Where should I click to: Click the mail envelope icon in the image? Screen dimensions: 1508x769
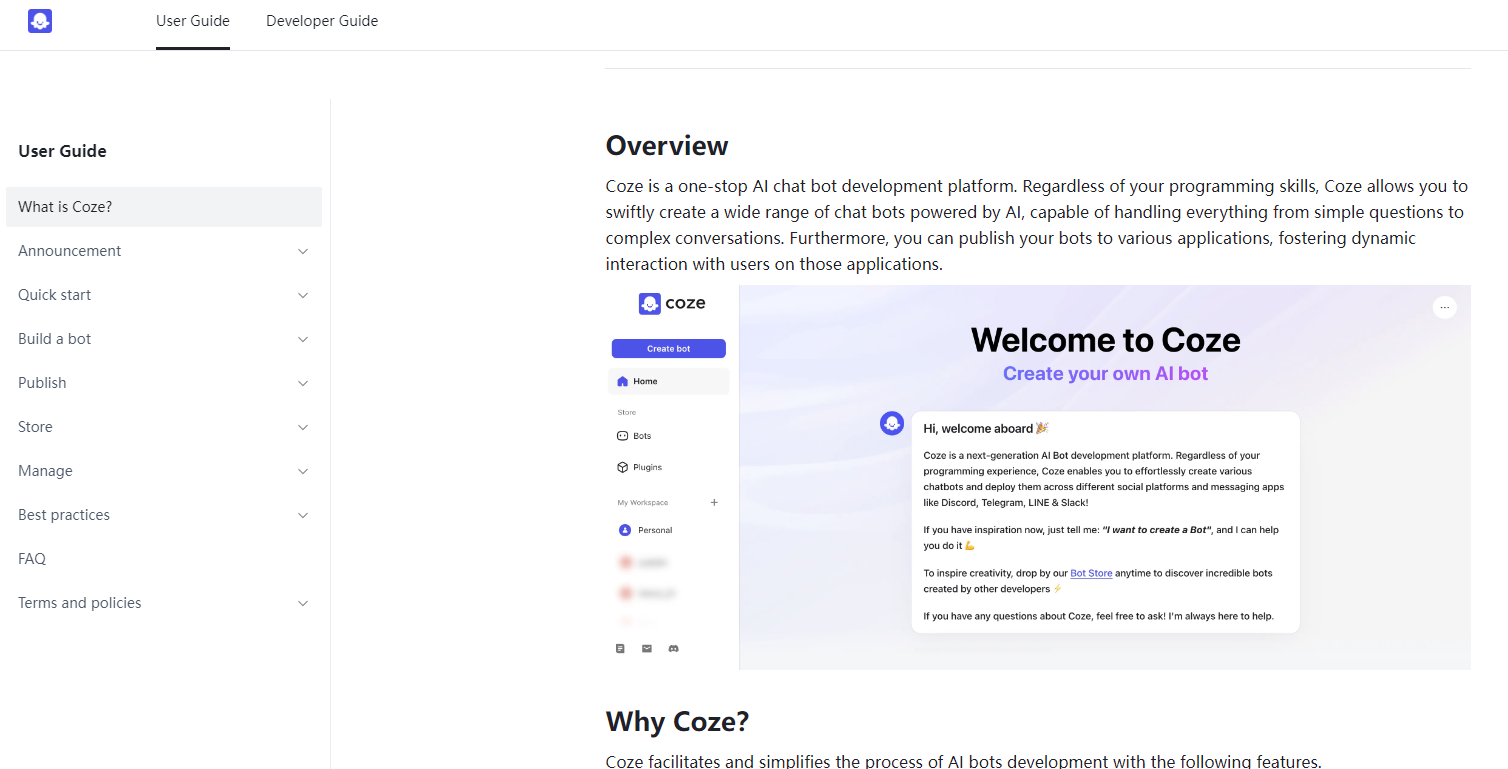pyautogui.click(x=647, y=649)
